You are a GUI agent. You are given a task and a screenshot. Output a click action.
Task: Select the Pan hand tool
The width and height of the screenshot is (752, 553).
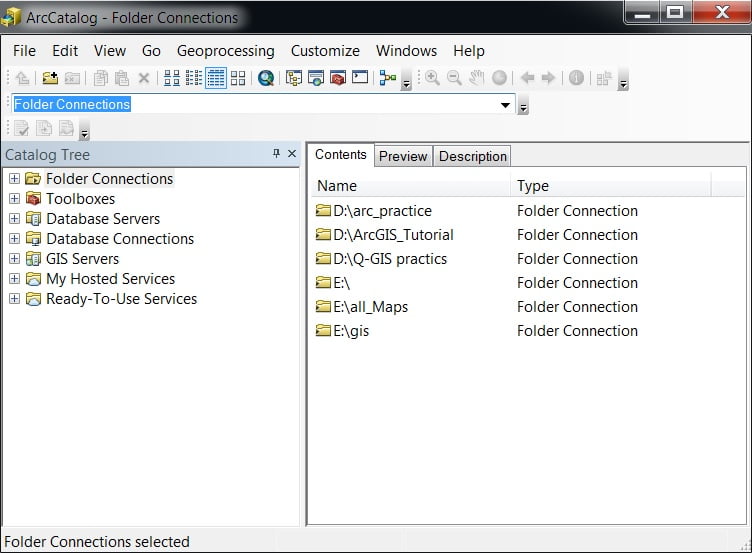(477, 78)
